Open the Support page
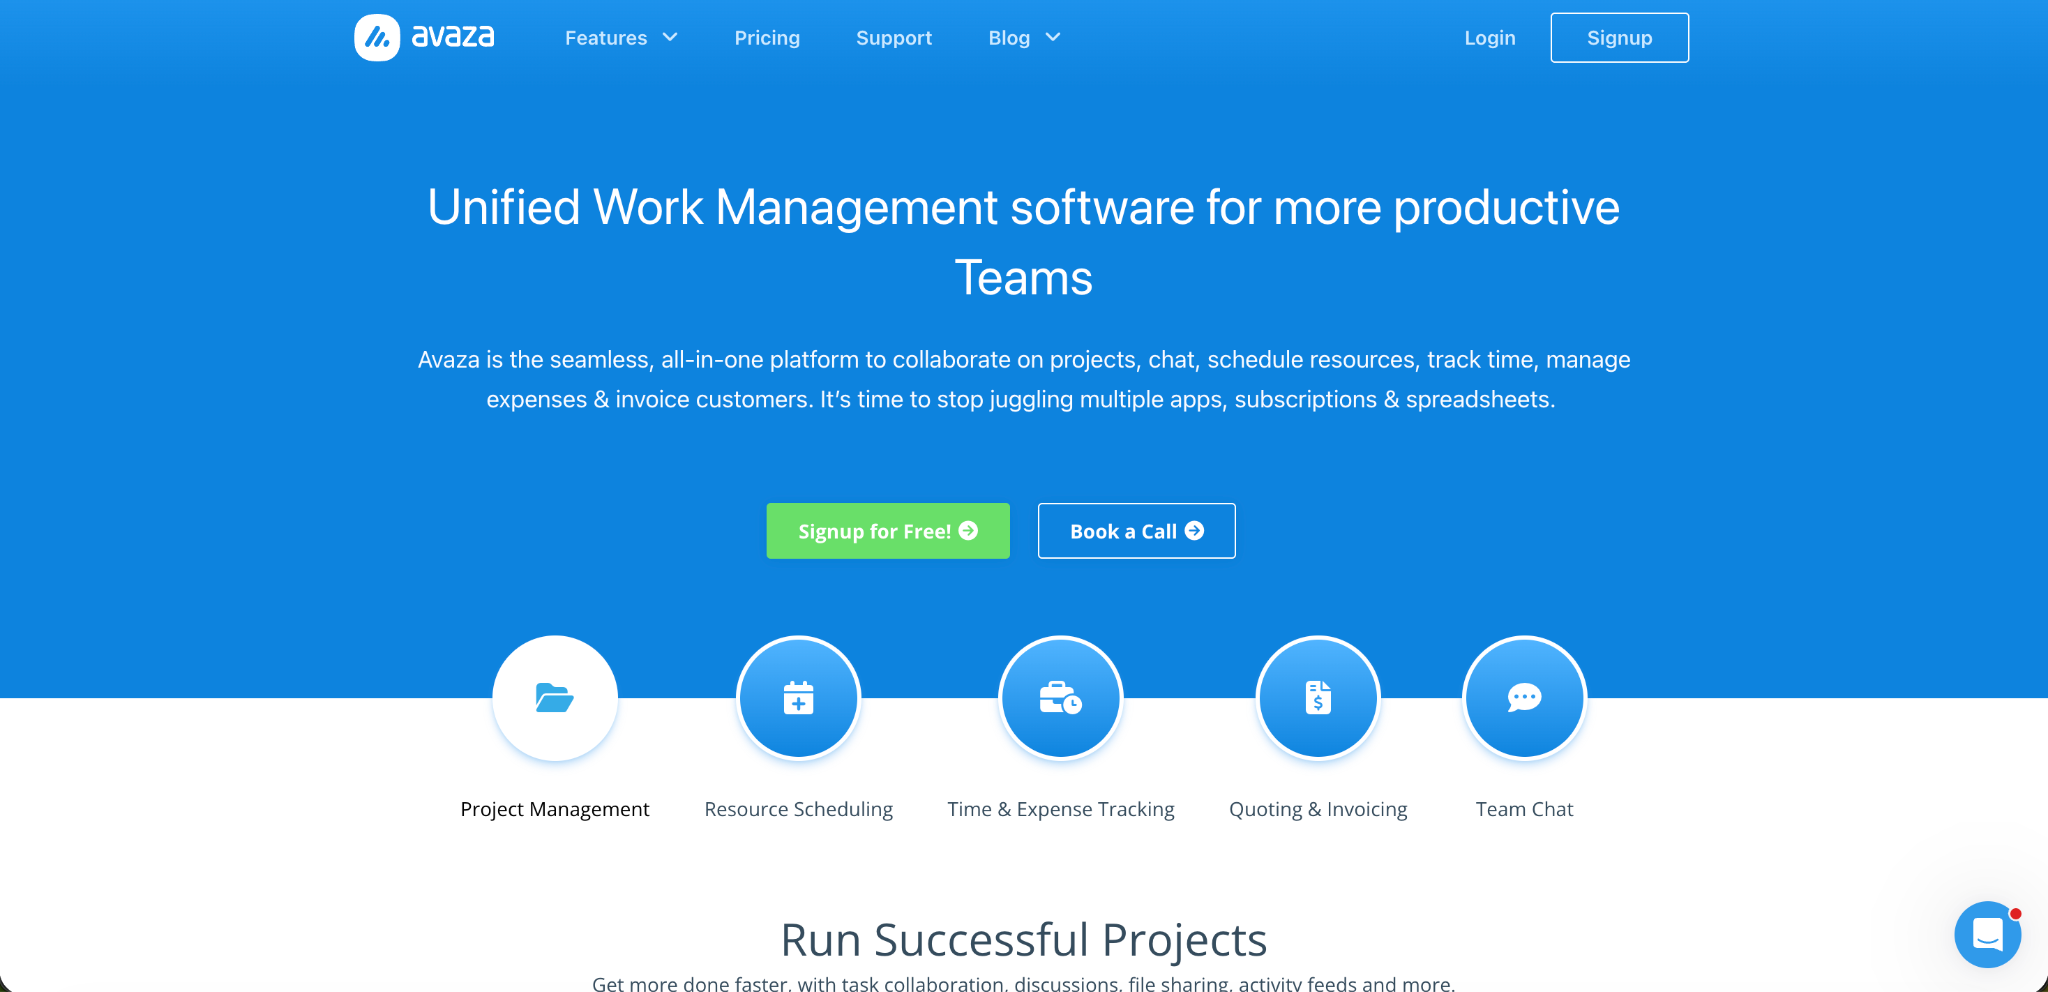The height and width of the screenshot is (992, 2048). [894, 38]
